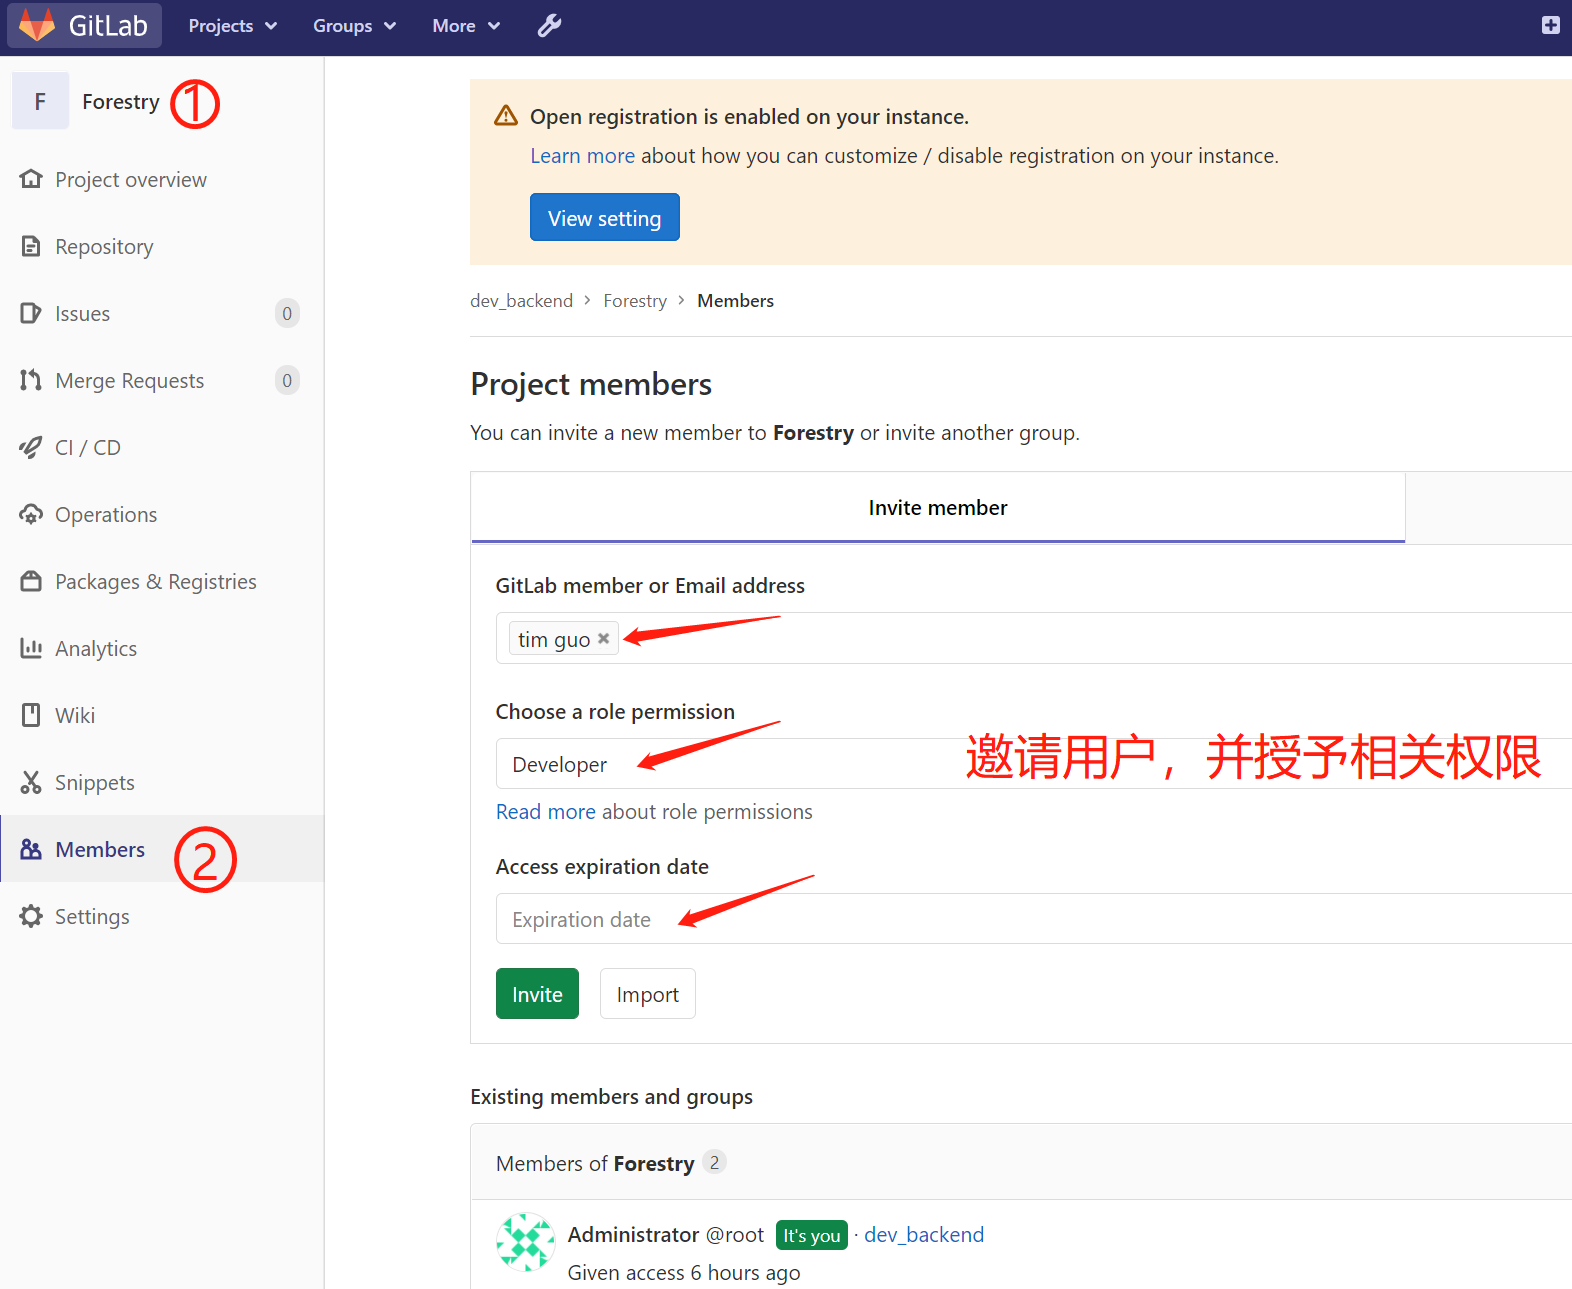The width and height of the screenshot is (1572, 1289).
Task: Click Forestry breadcrumb link
Action: coord(635,301)
